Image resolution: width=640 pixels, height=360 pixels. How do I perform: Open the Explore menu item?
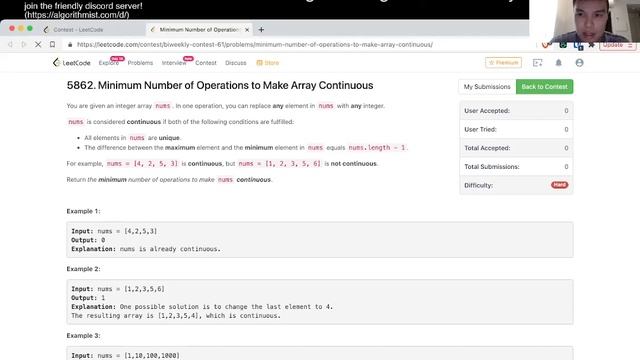tap(109, 63)
